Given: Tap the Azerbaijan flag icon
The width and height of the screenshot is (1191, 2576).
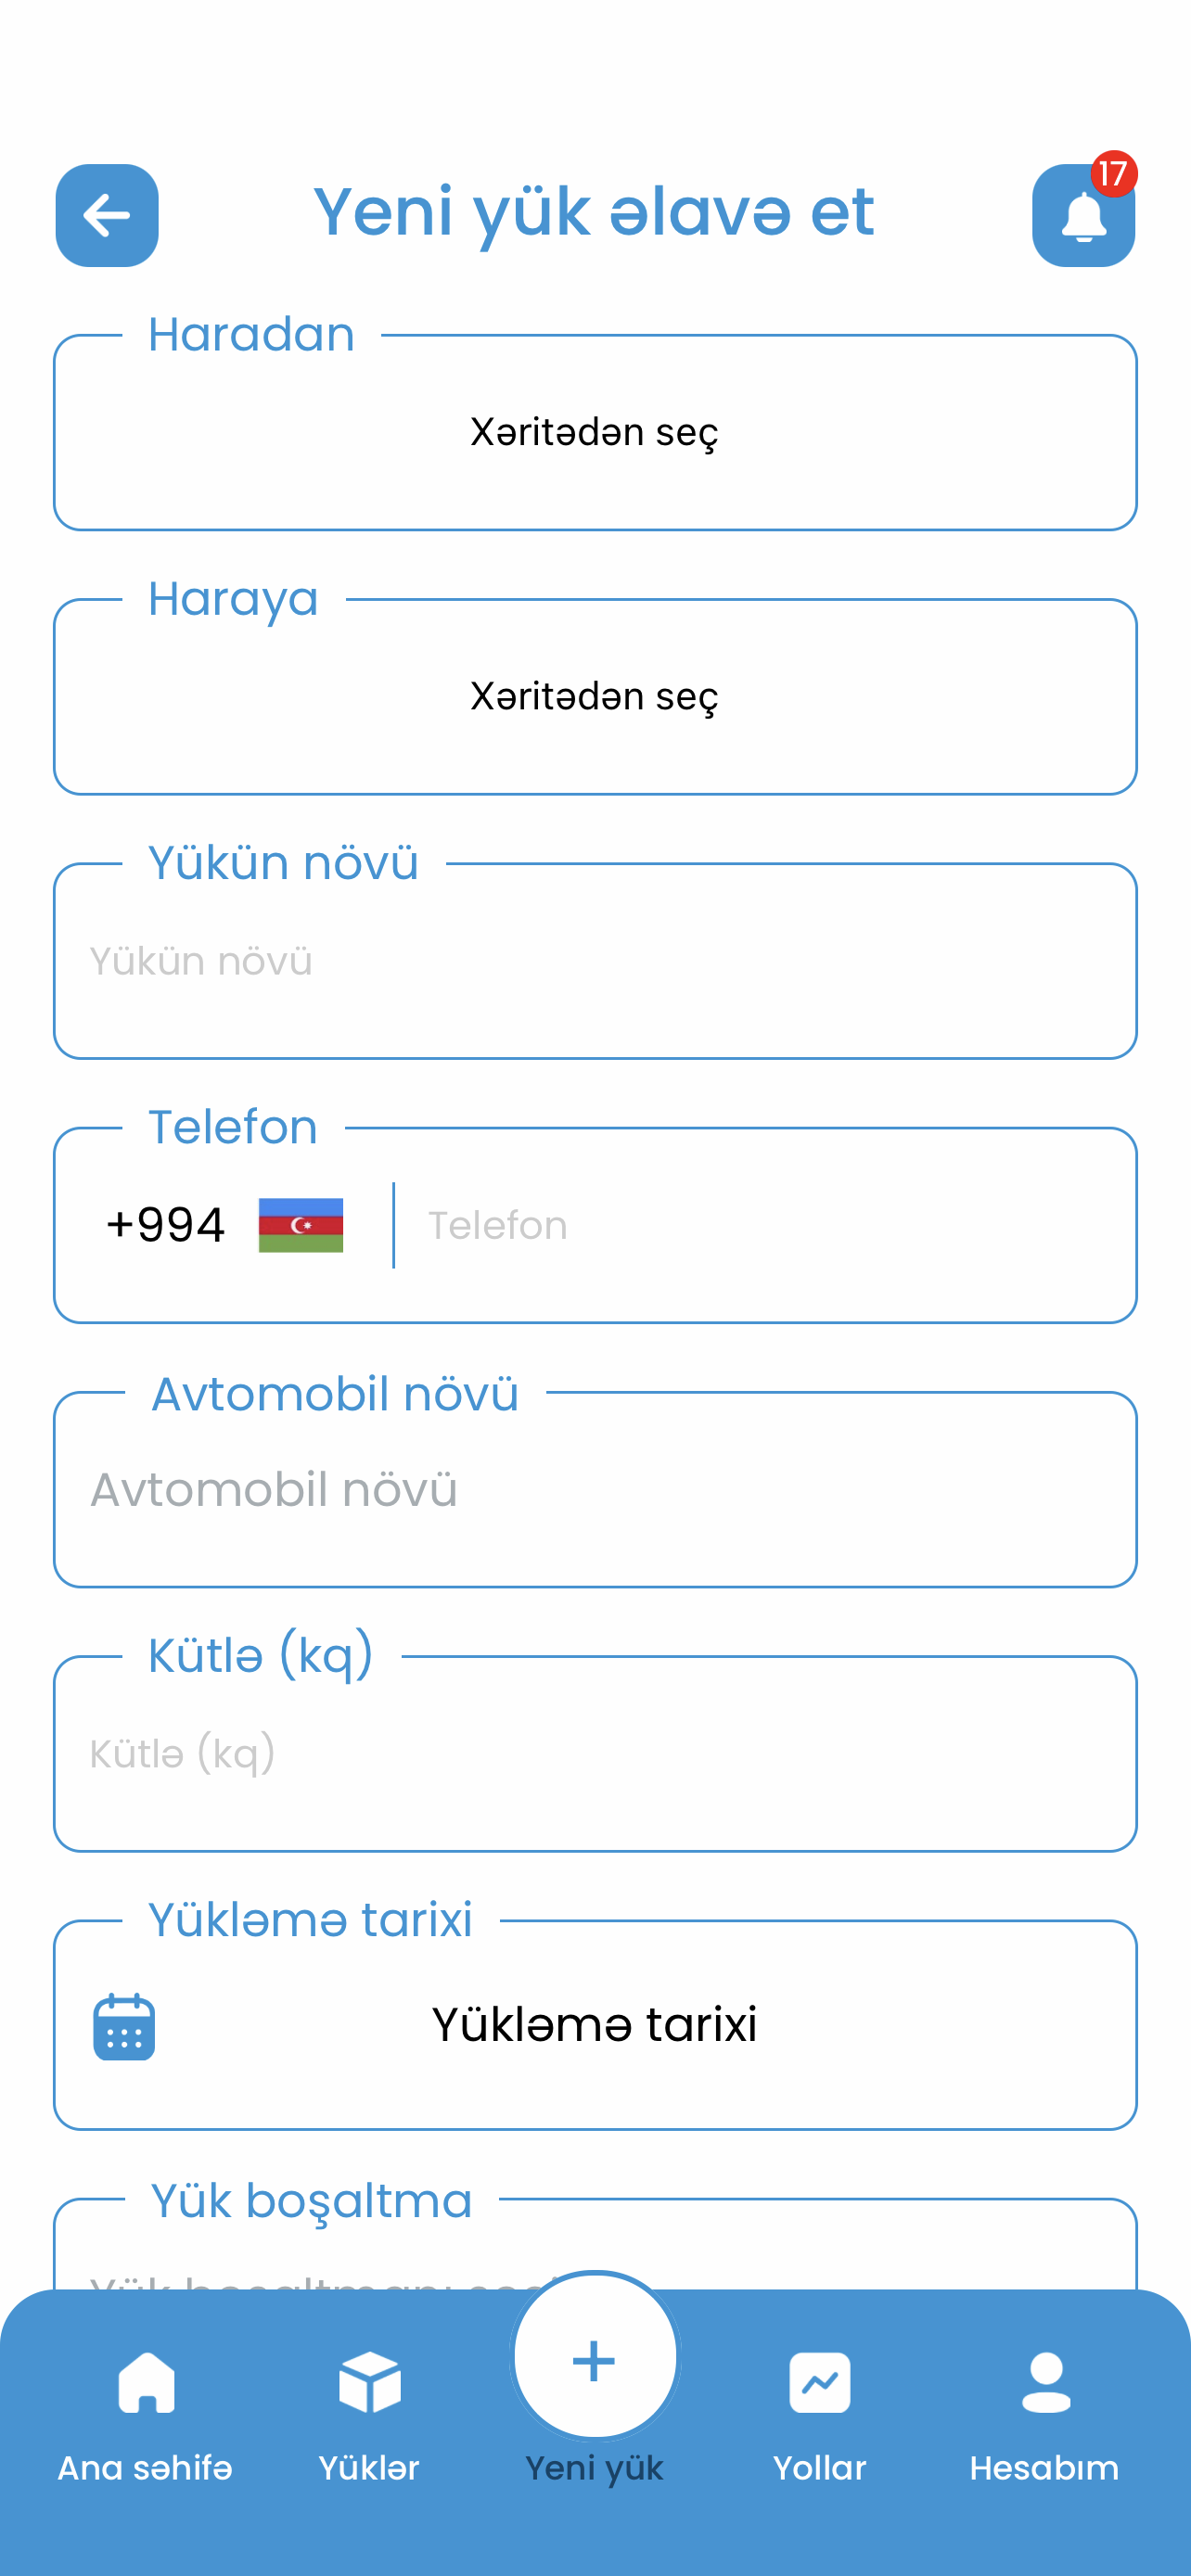Looking at the screenshot, I should tap(301, 1225).
